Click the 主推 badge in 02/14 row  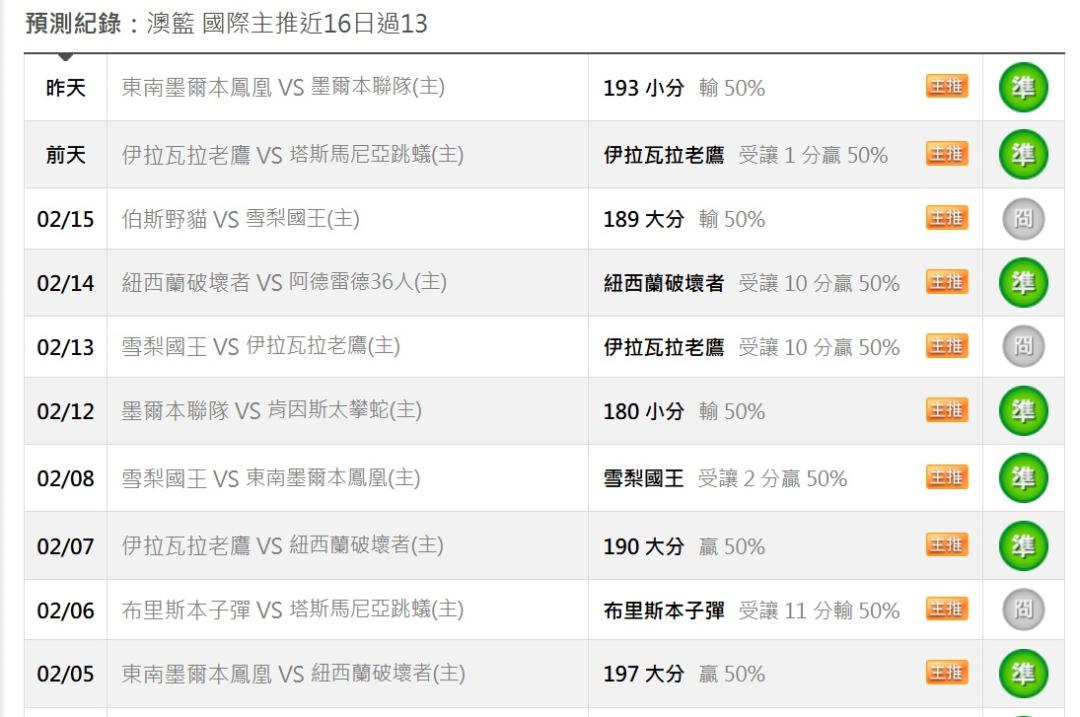[x=946, y=283]
